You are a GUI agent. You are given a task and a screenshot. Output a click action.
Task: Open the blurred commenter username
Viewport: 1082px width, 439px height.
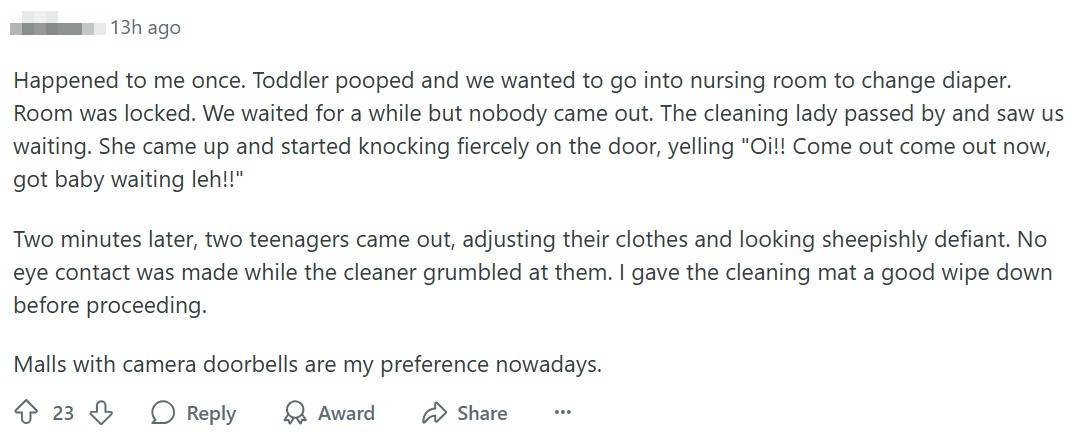tap(57, 27)
